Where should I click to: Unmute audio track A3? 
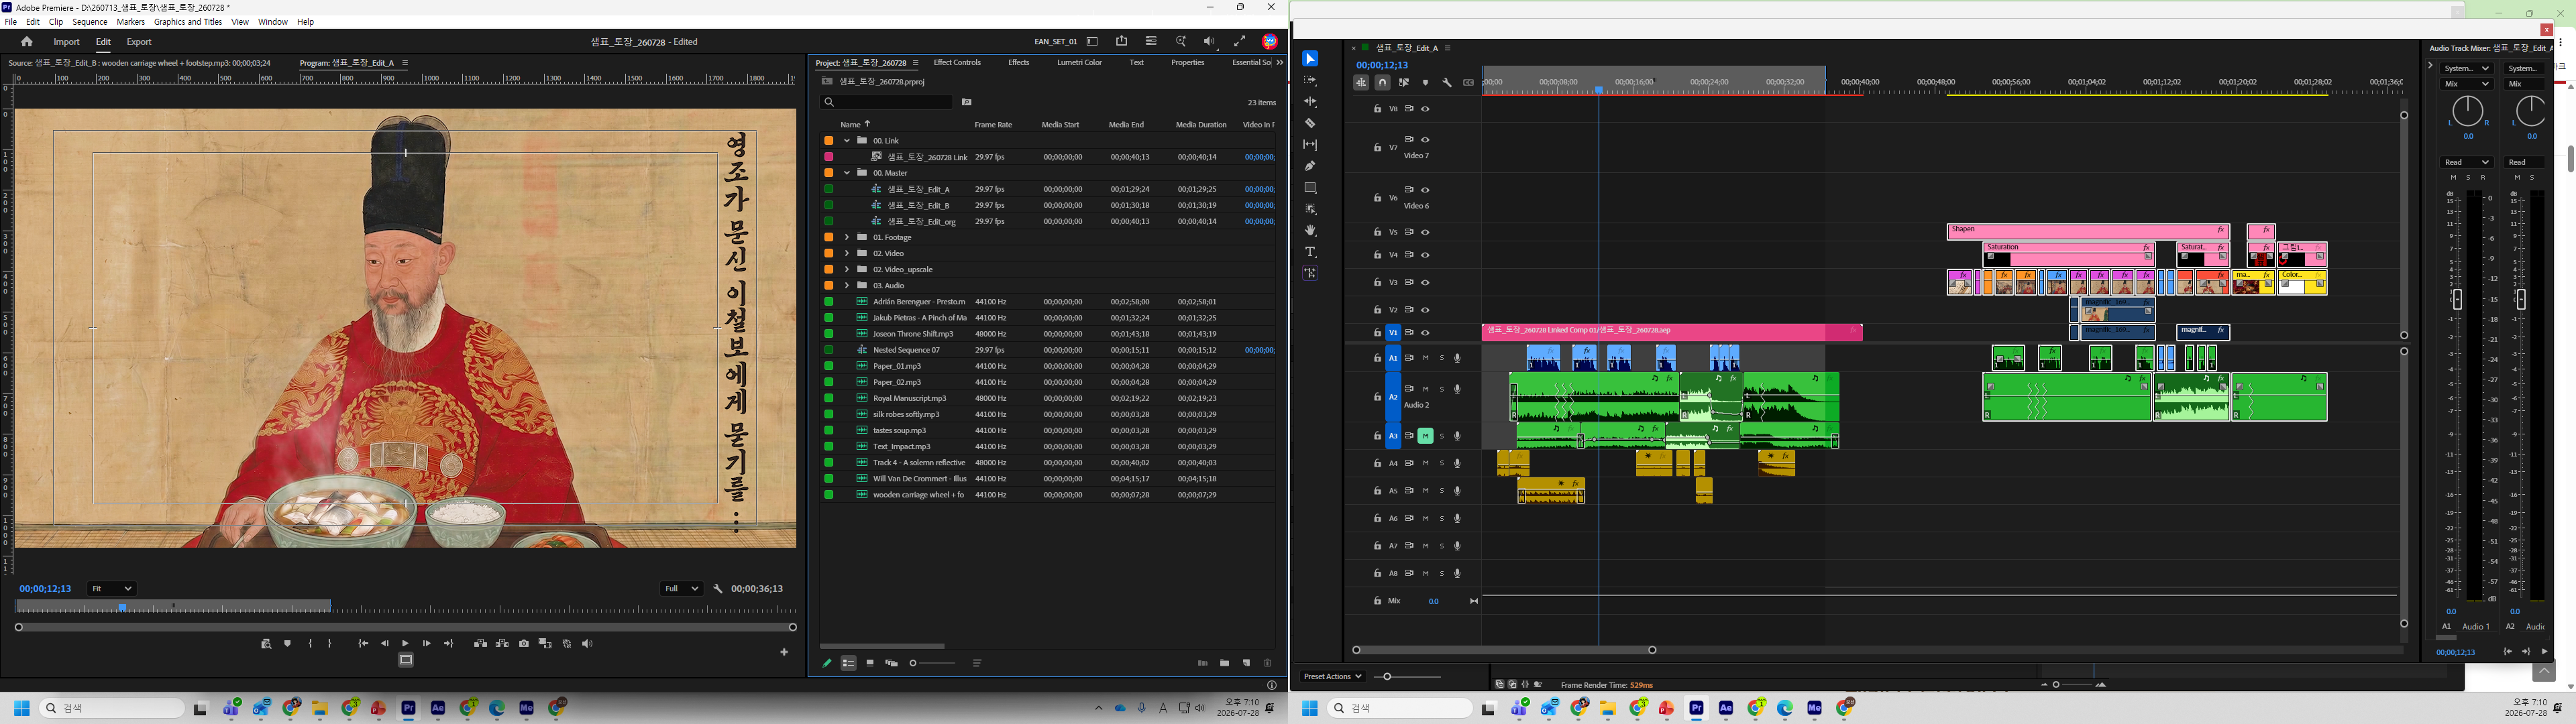[1425, 436]
